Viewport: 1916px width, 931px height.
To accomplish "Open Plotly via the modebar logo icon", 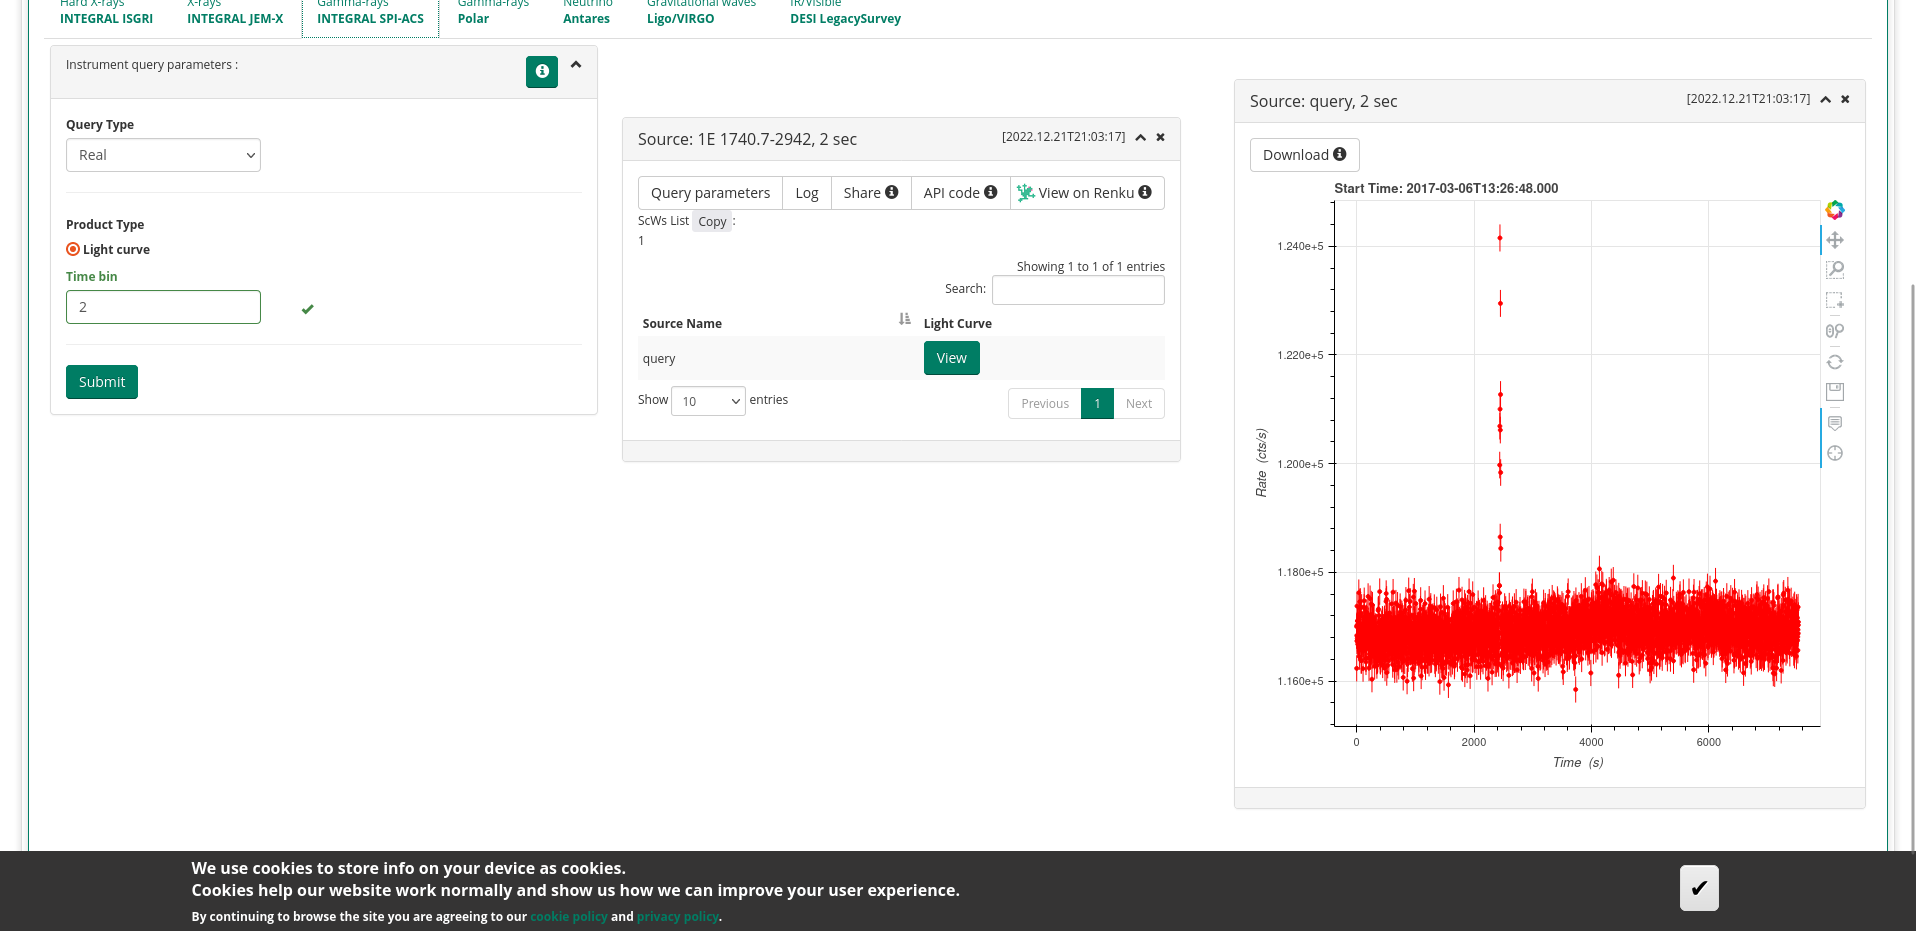I will point(1836,210).
